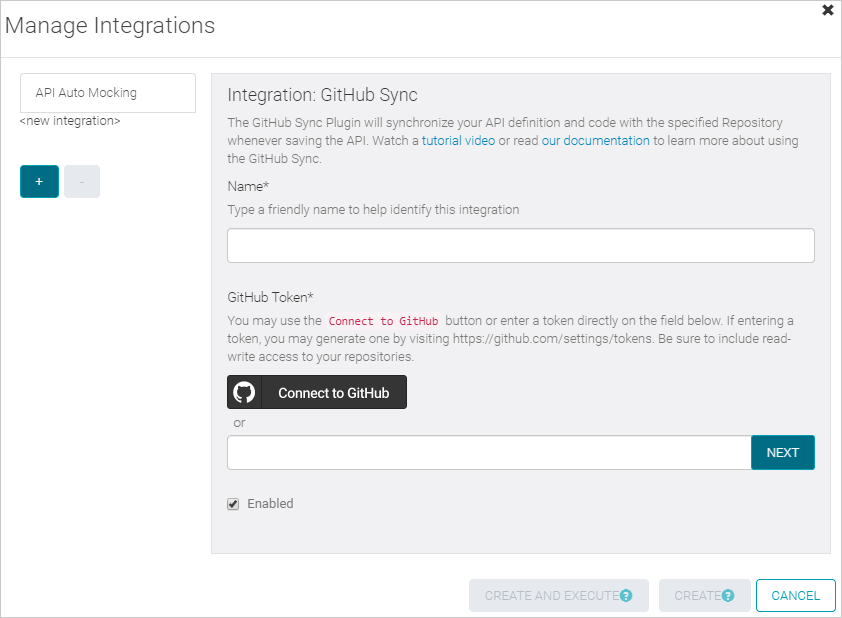Open the our documentation link
Image resolution: width=842 pixels, height=618 pixels.
[595, 140]
